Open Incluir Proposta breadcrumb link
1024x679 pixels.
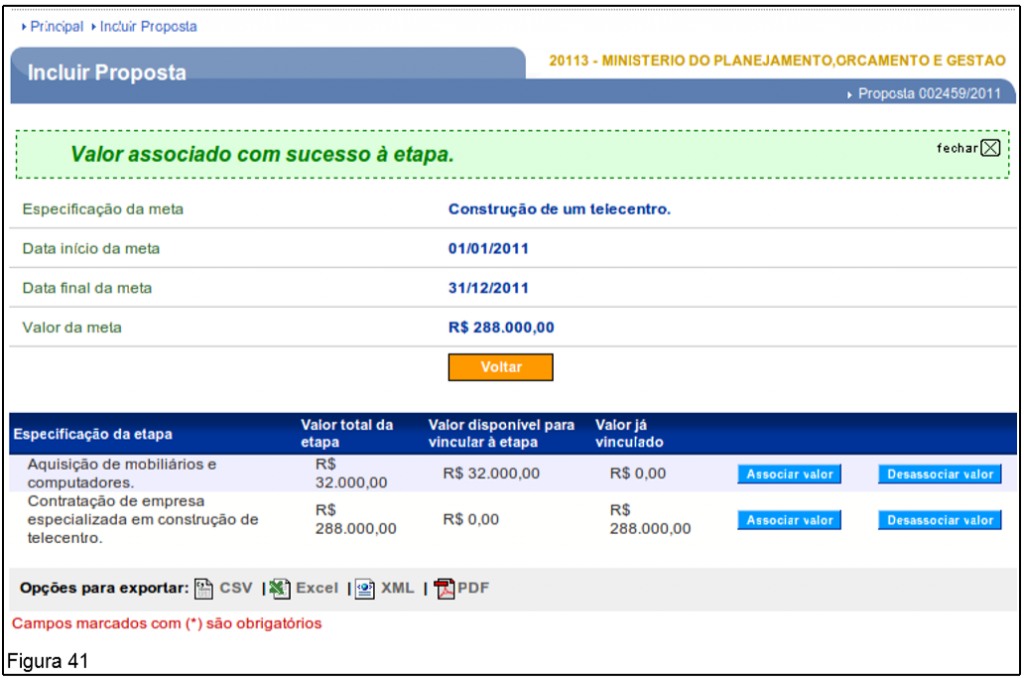click(x=147, y=27)
